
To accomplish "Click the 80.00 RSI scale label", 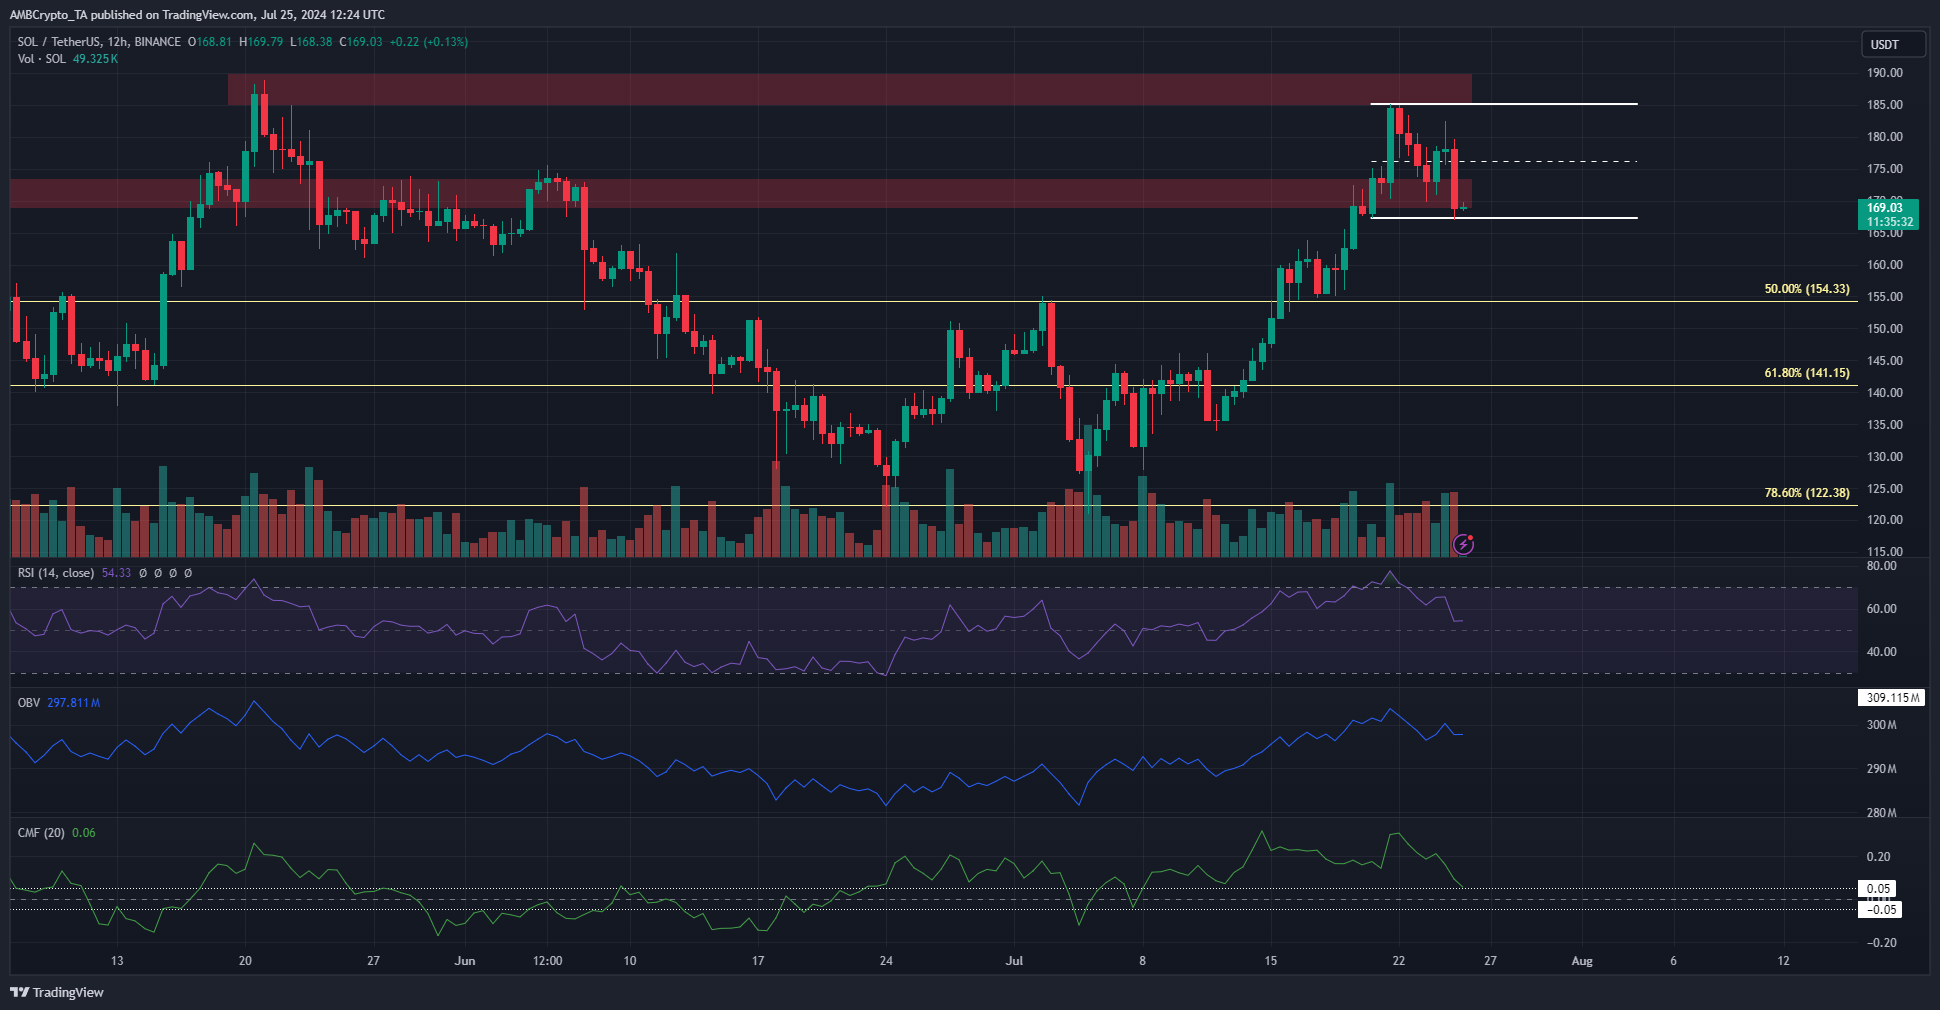I will pyautogui.click(x=1882, y=566).
